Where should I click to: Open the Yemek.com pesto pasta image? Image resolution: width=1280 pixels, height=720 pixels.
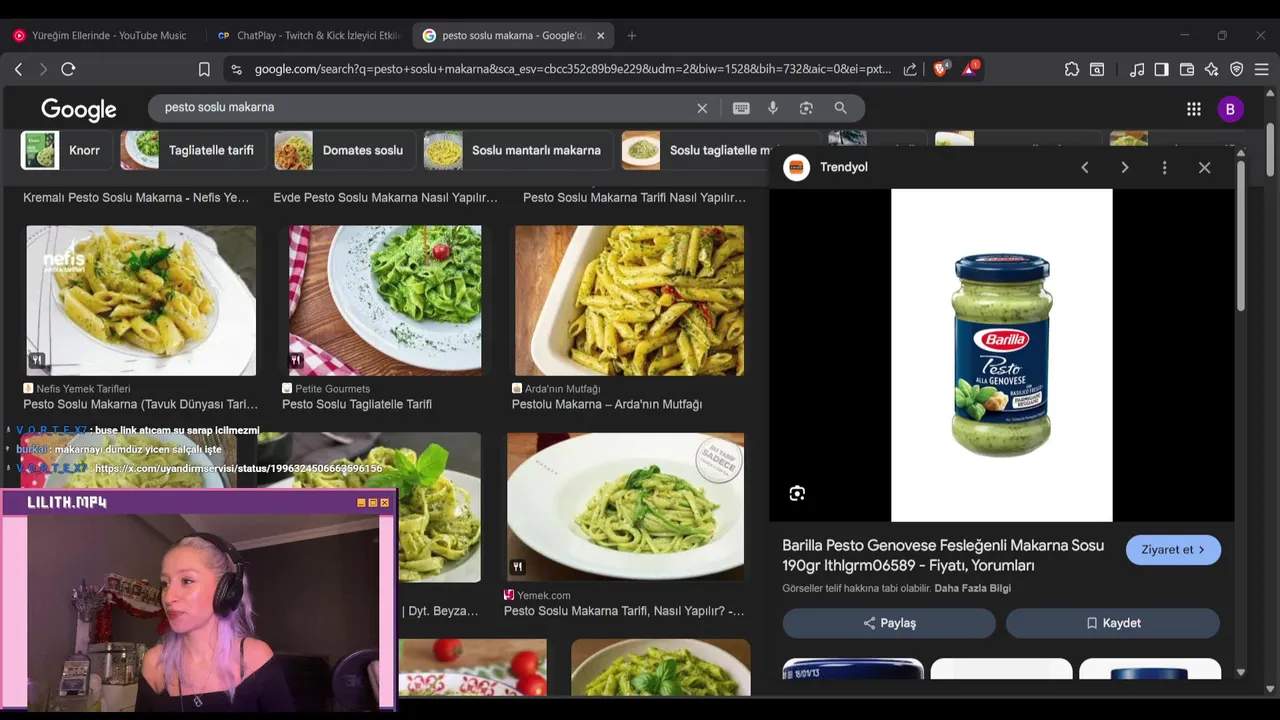(625, 506)
